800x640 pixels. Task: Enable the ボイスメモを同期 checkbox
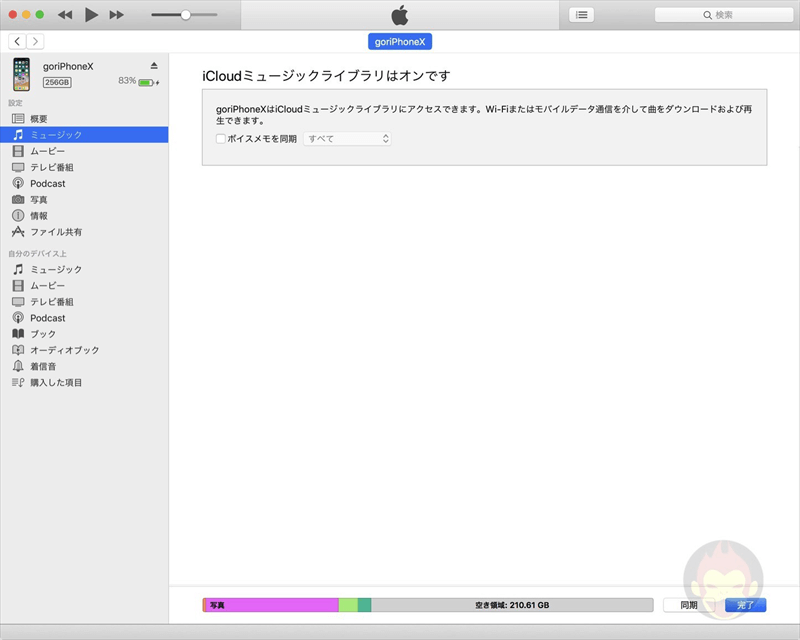[x=221, y=139]
